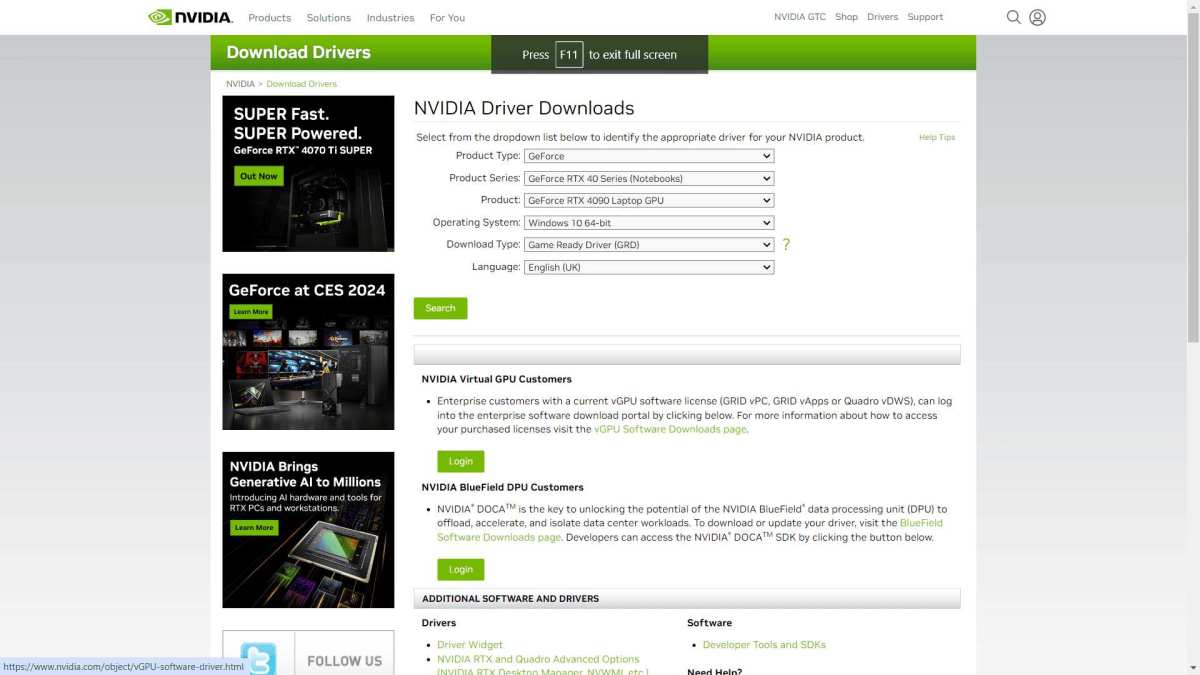Open the vGPU Software Downloads page link
The height and width of the screenshot is (675, 1200).
point(670,429)
